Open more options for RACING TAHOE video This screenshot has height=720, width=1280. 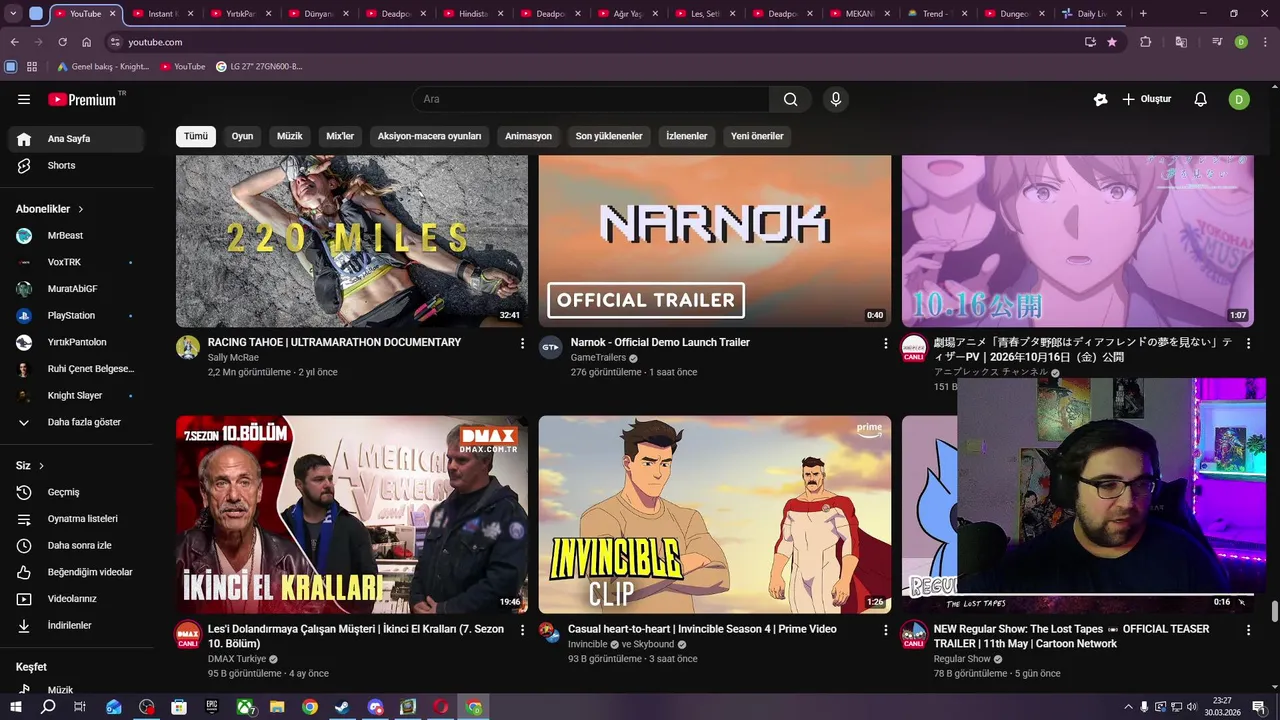(x=522, y=343)
